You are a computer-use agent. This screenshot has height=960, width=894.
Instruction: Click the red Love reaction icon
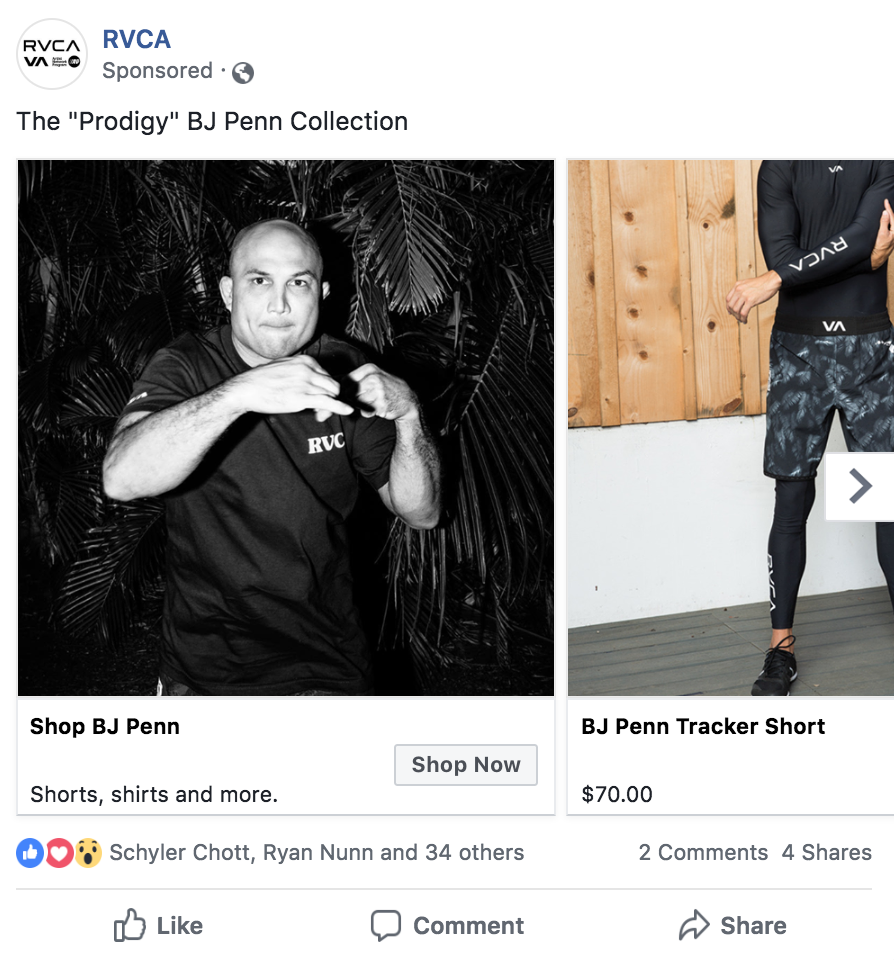[x=59, y=853]
